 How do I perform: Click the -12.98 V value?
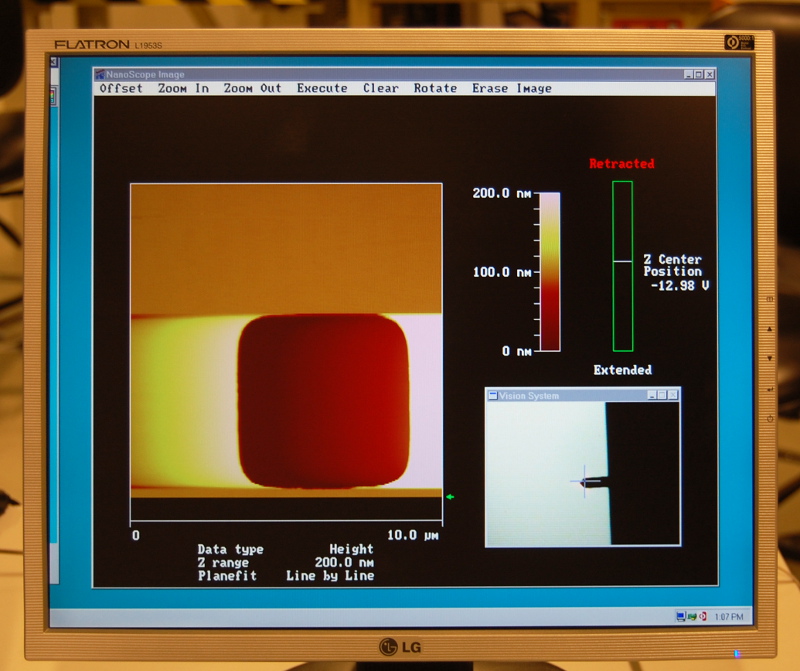[680, 285]
